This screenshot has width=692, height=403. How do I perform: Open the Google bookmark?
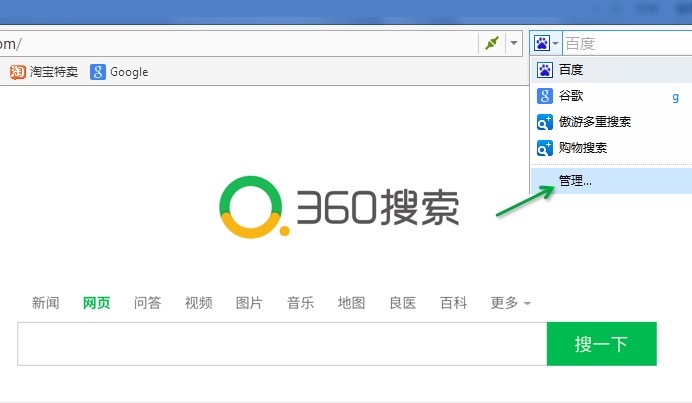click(119, 72)
